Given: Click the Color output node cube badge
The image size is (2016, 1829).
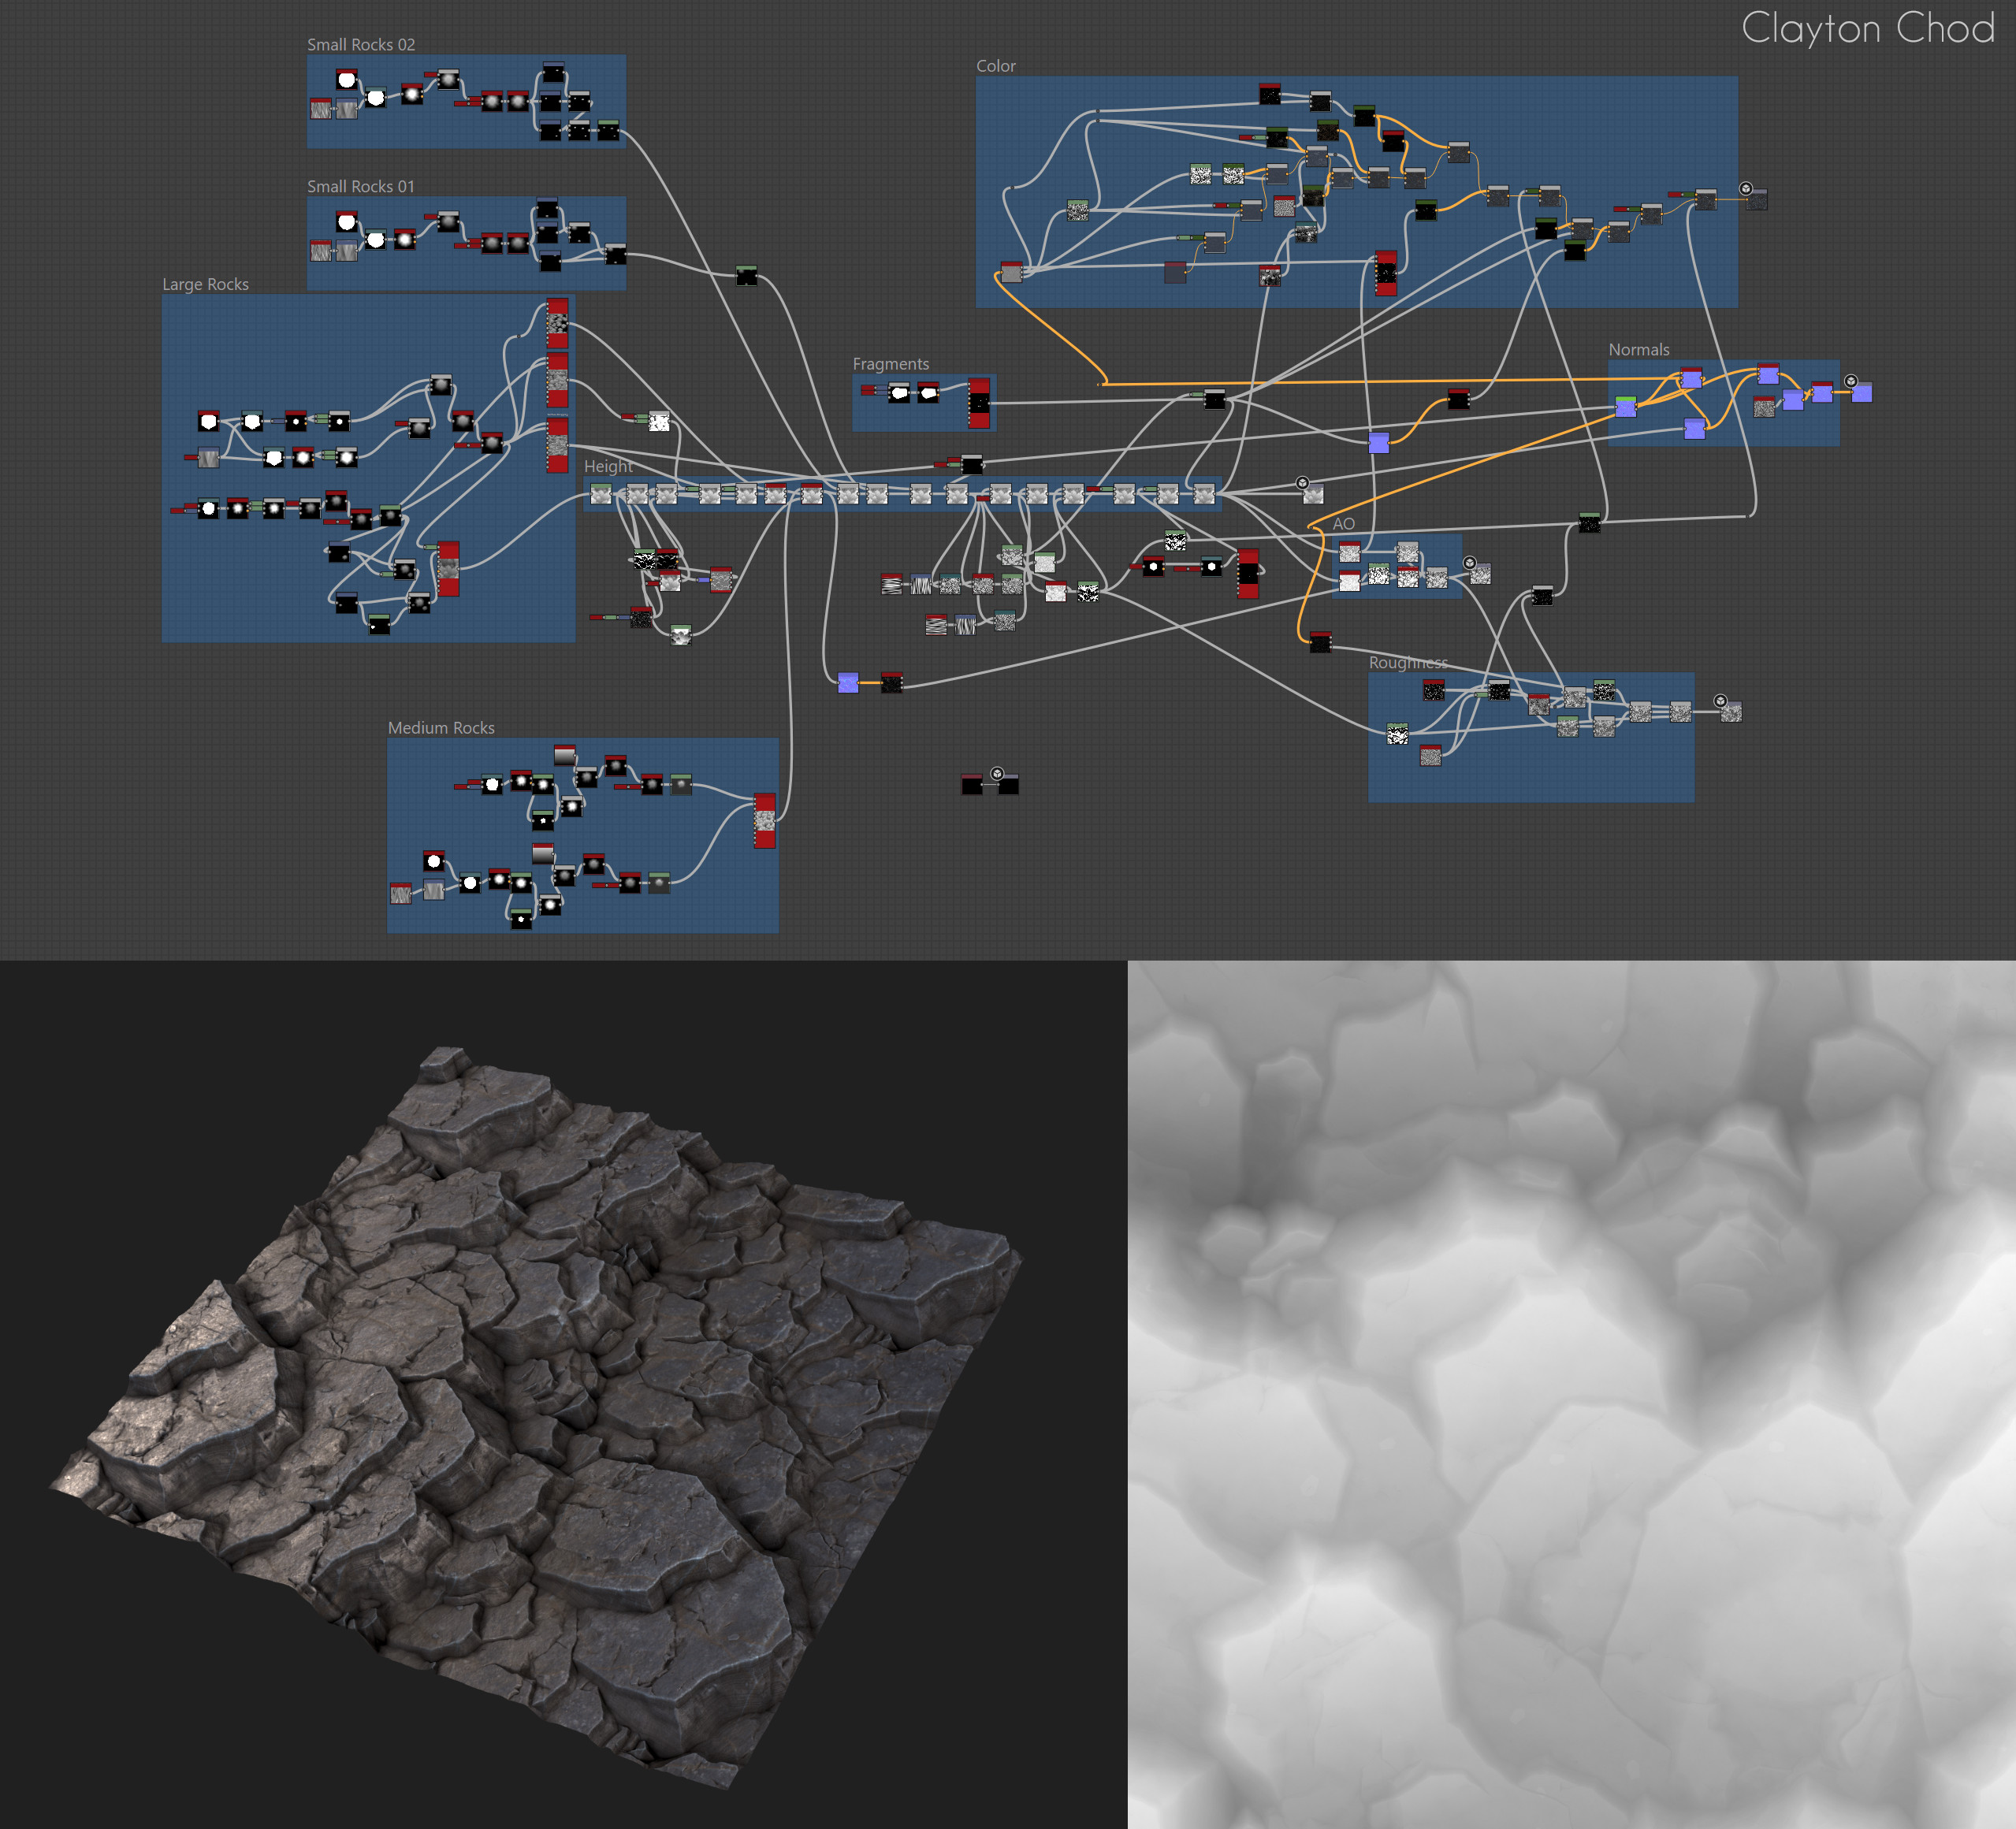Looking at the screenshot, I should click(x=1745, y=188).
